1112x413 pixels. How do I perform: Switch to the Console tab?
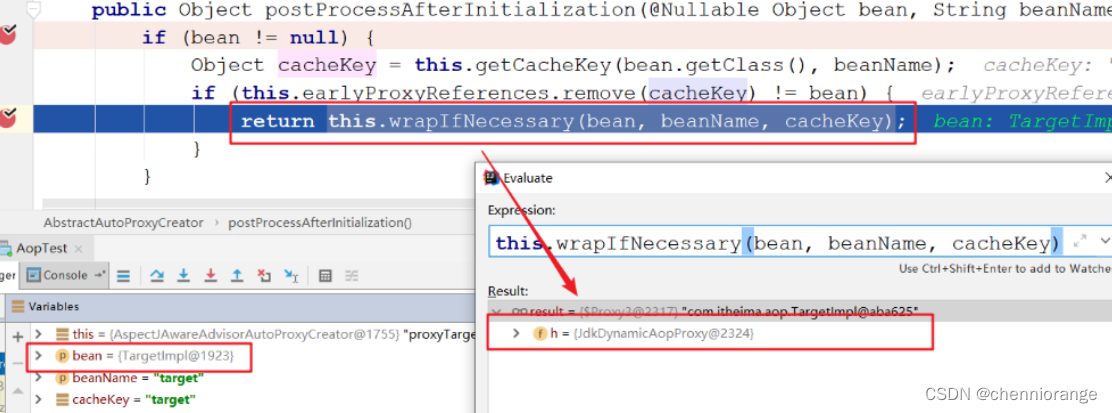click(63, 275)
